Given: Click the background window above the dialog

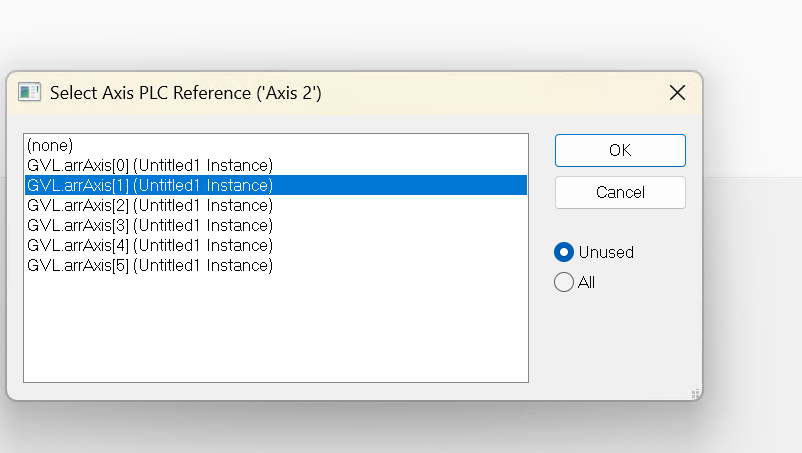Looking at the screenshot, I should coord(400,35).
